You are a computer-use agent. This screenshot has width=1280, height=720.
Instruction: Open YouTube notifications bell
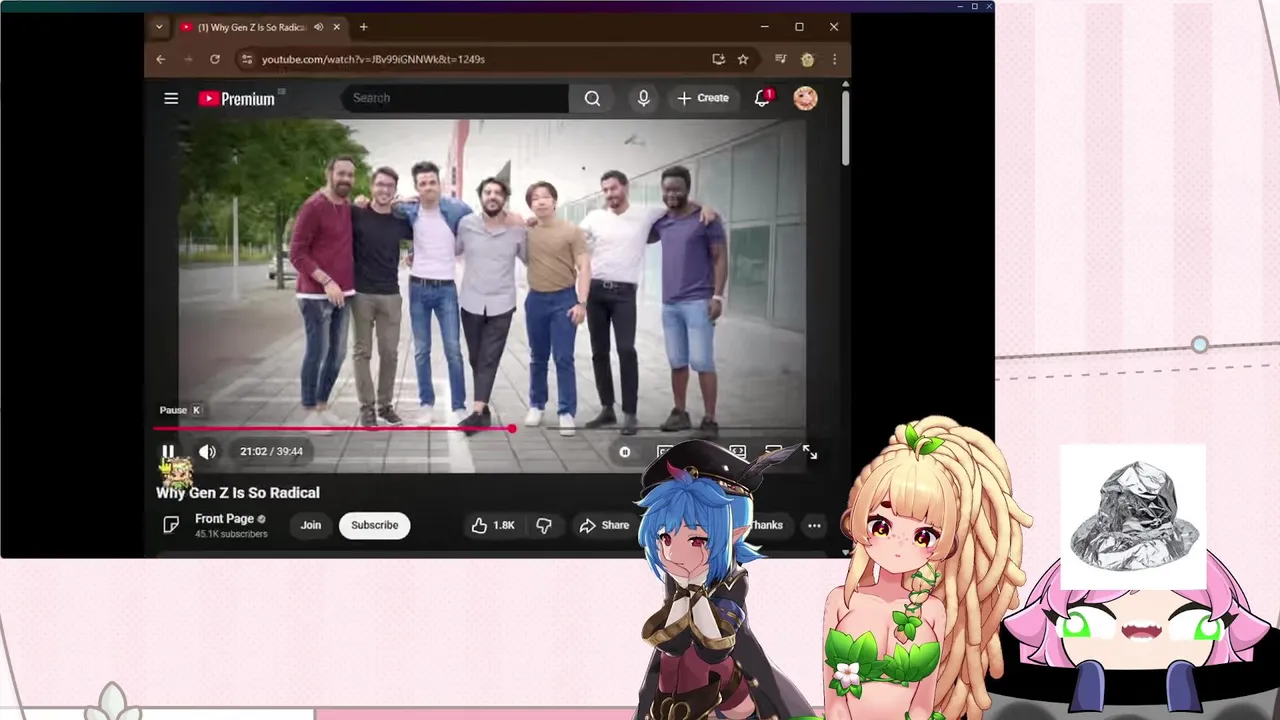(762, 98)
